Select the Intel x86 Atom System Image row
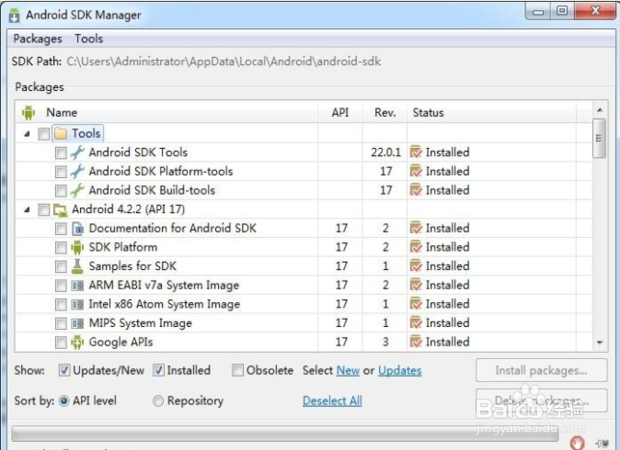 304,304
